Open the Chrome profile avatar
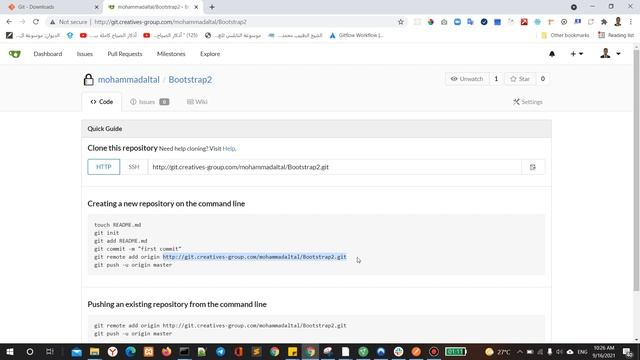The height and width of the screenshot is (360, 640). [618, 22]
